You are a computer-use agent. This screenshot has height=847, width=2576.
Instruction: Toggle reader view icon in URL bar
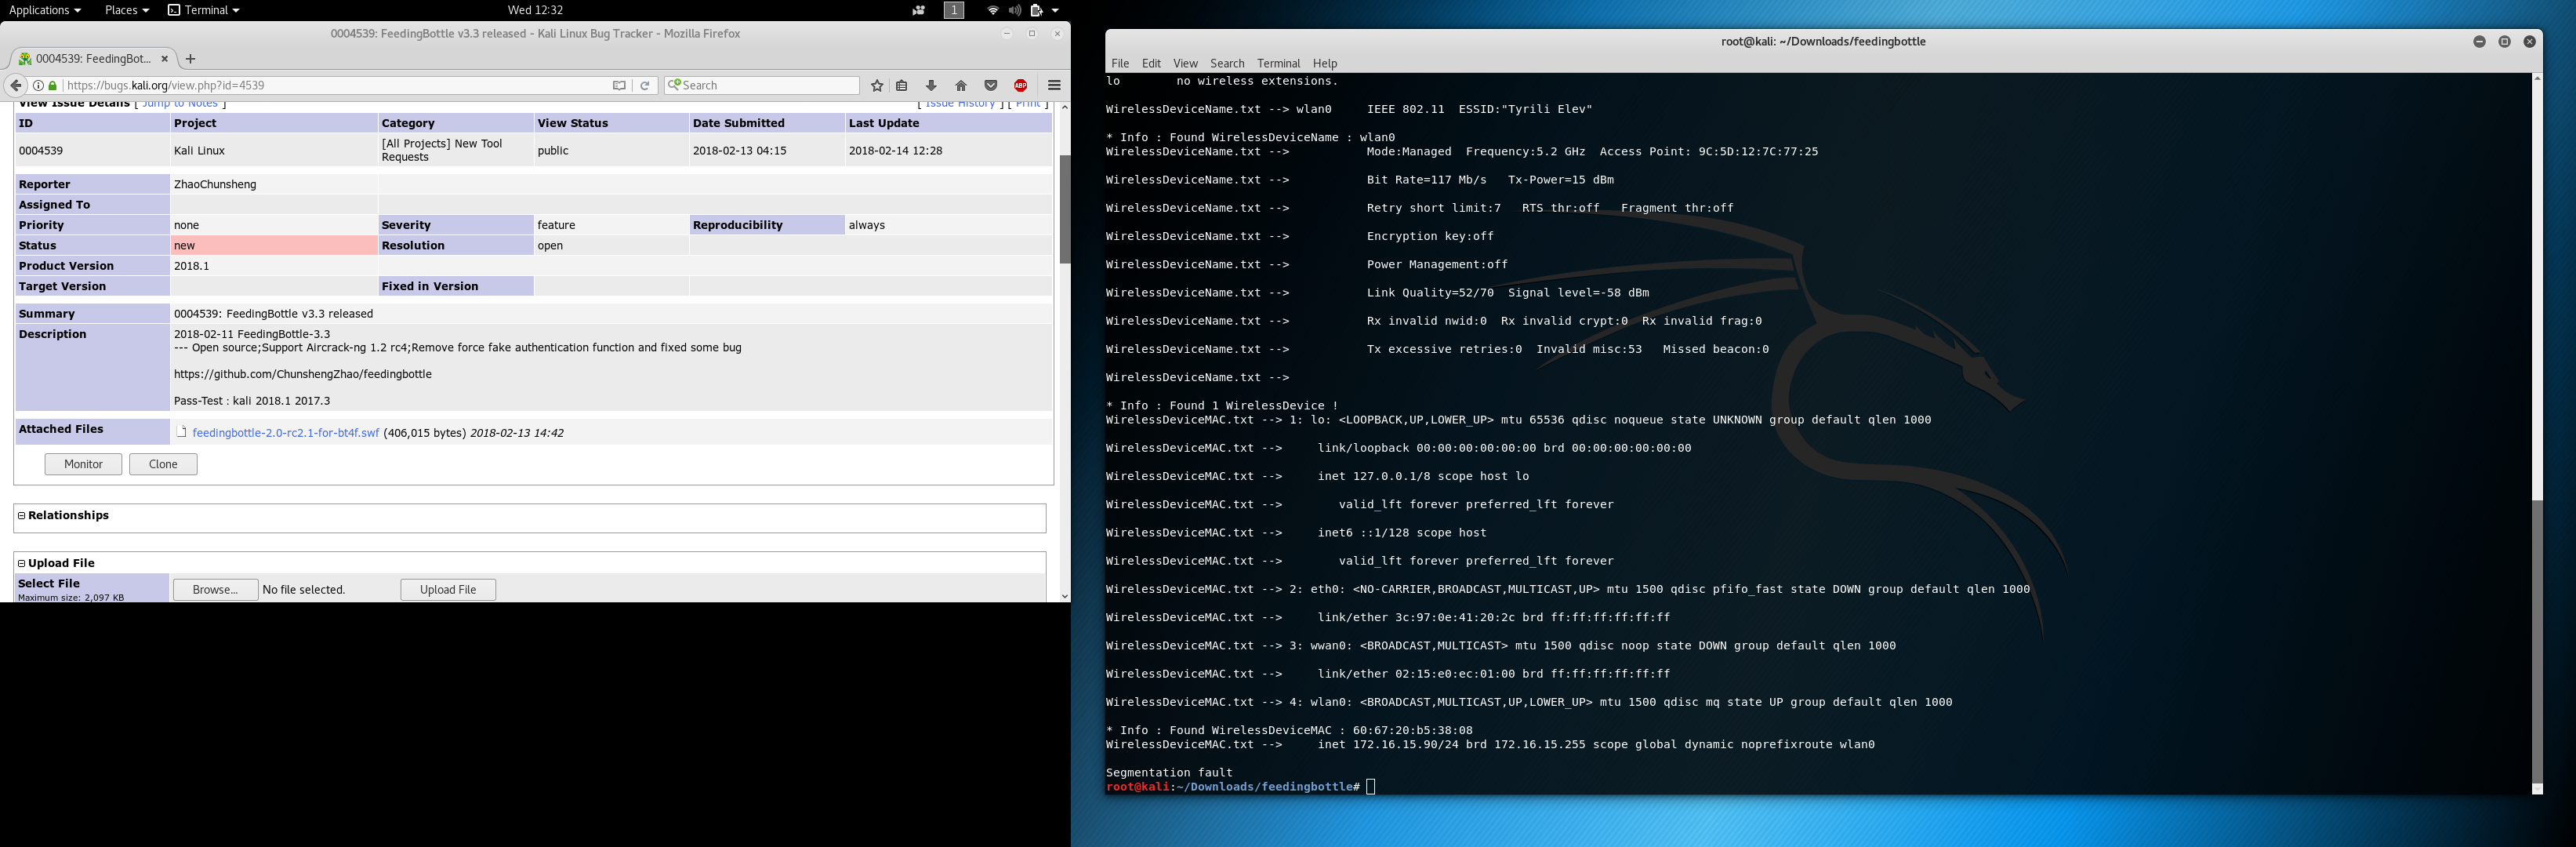tap(619, 85)
